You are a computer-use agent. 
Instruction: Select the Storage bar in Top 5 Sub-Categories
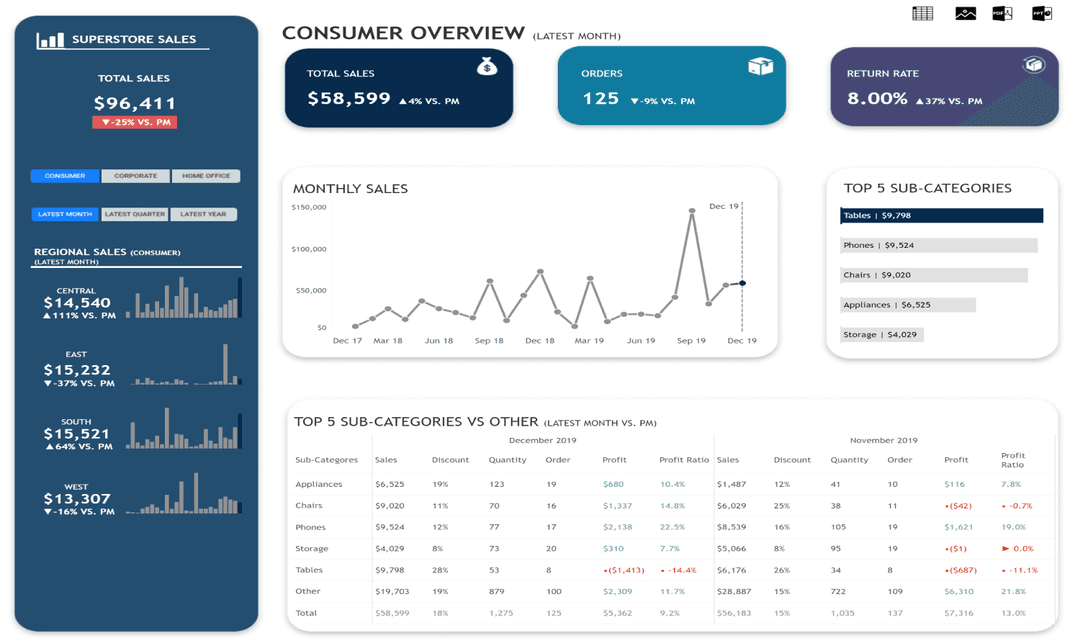(884, 334)
